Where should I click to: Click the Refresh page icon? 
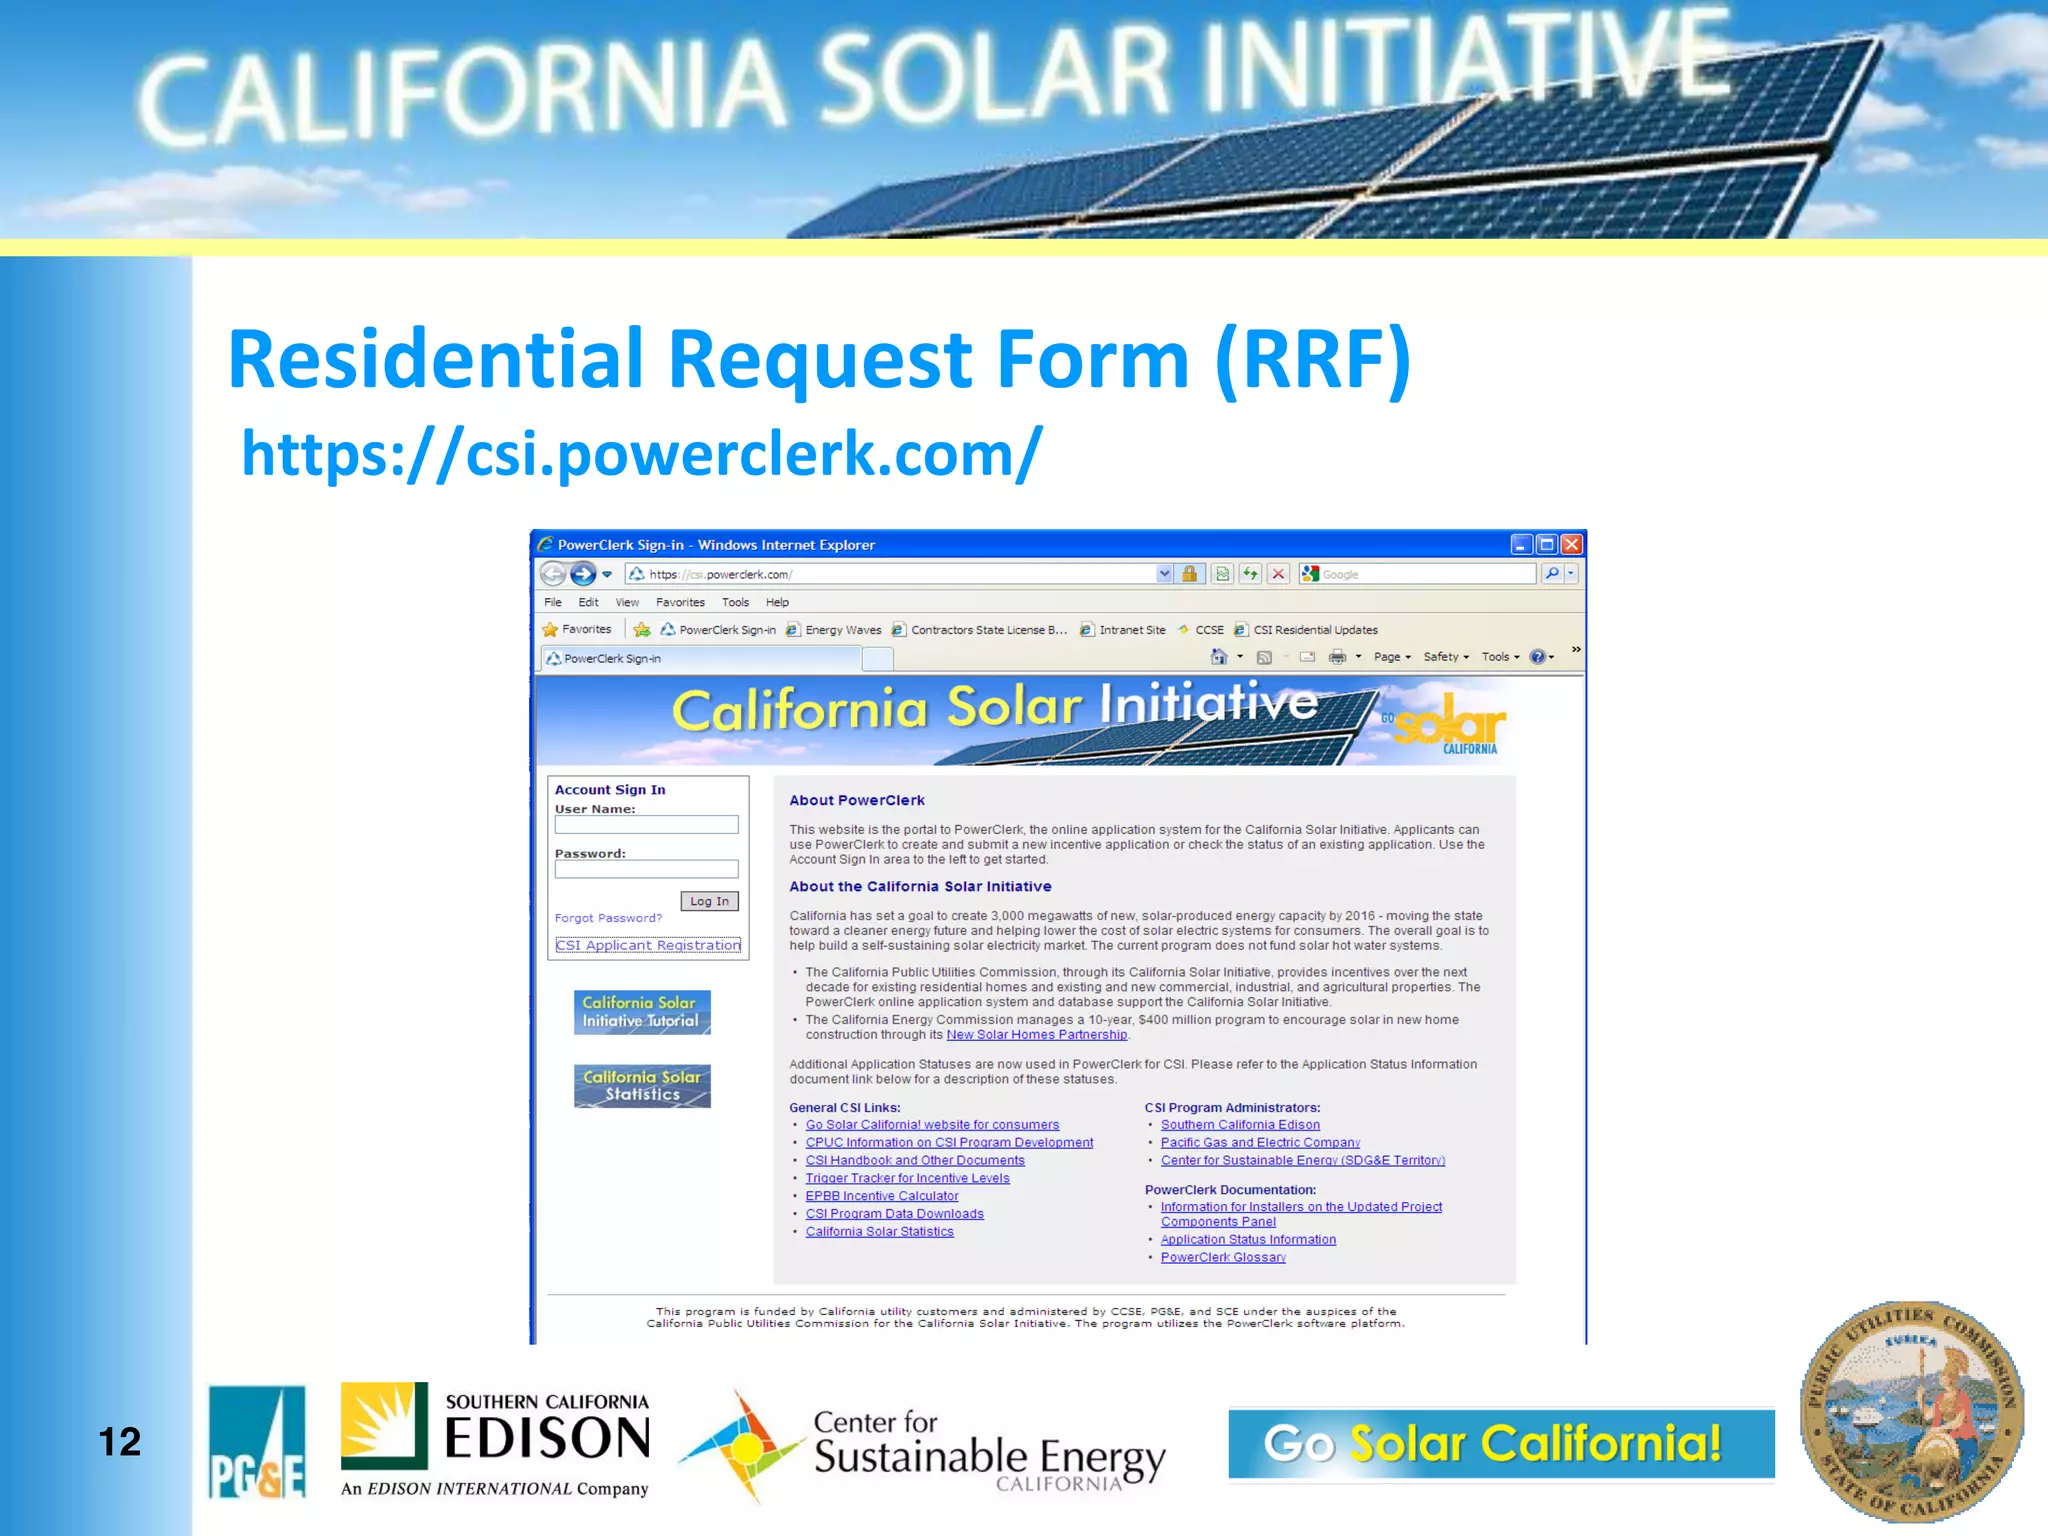[x=1250, y=574]
